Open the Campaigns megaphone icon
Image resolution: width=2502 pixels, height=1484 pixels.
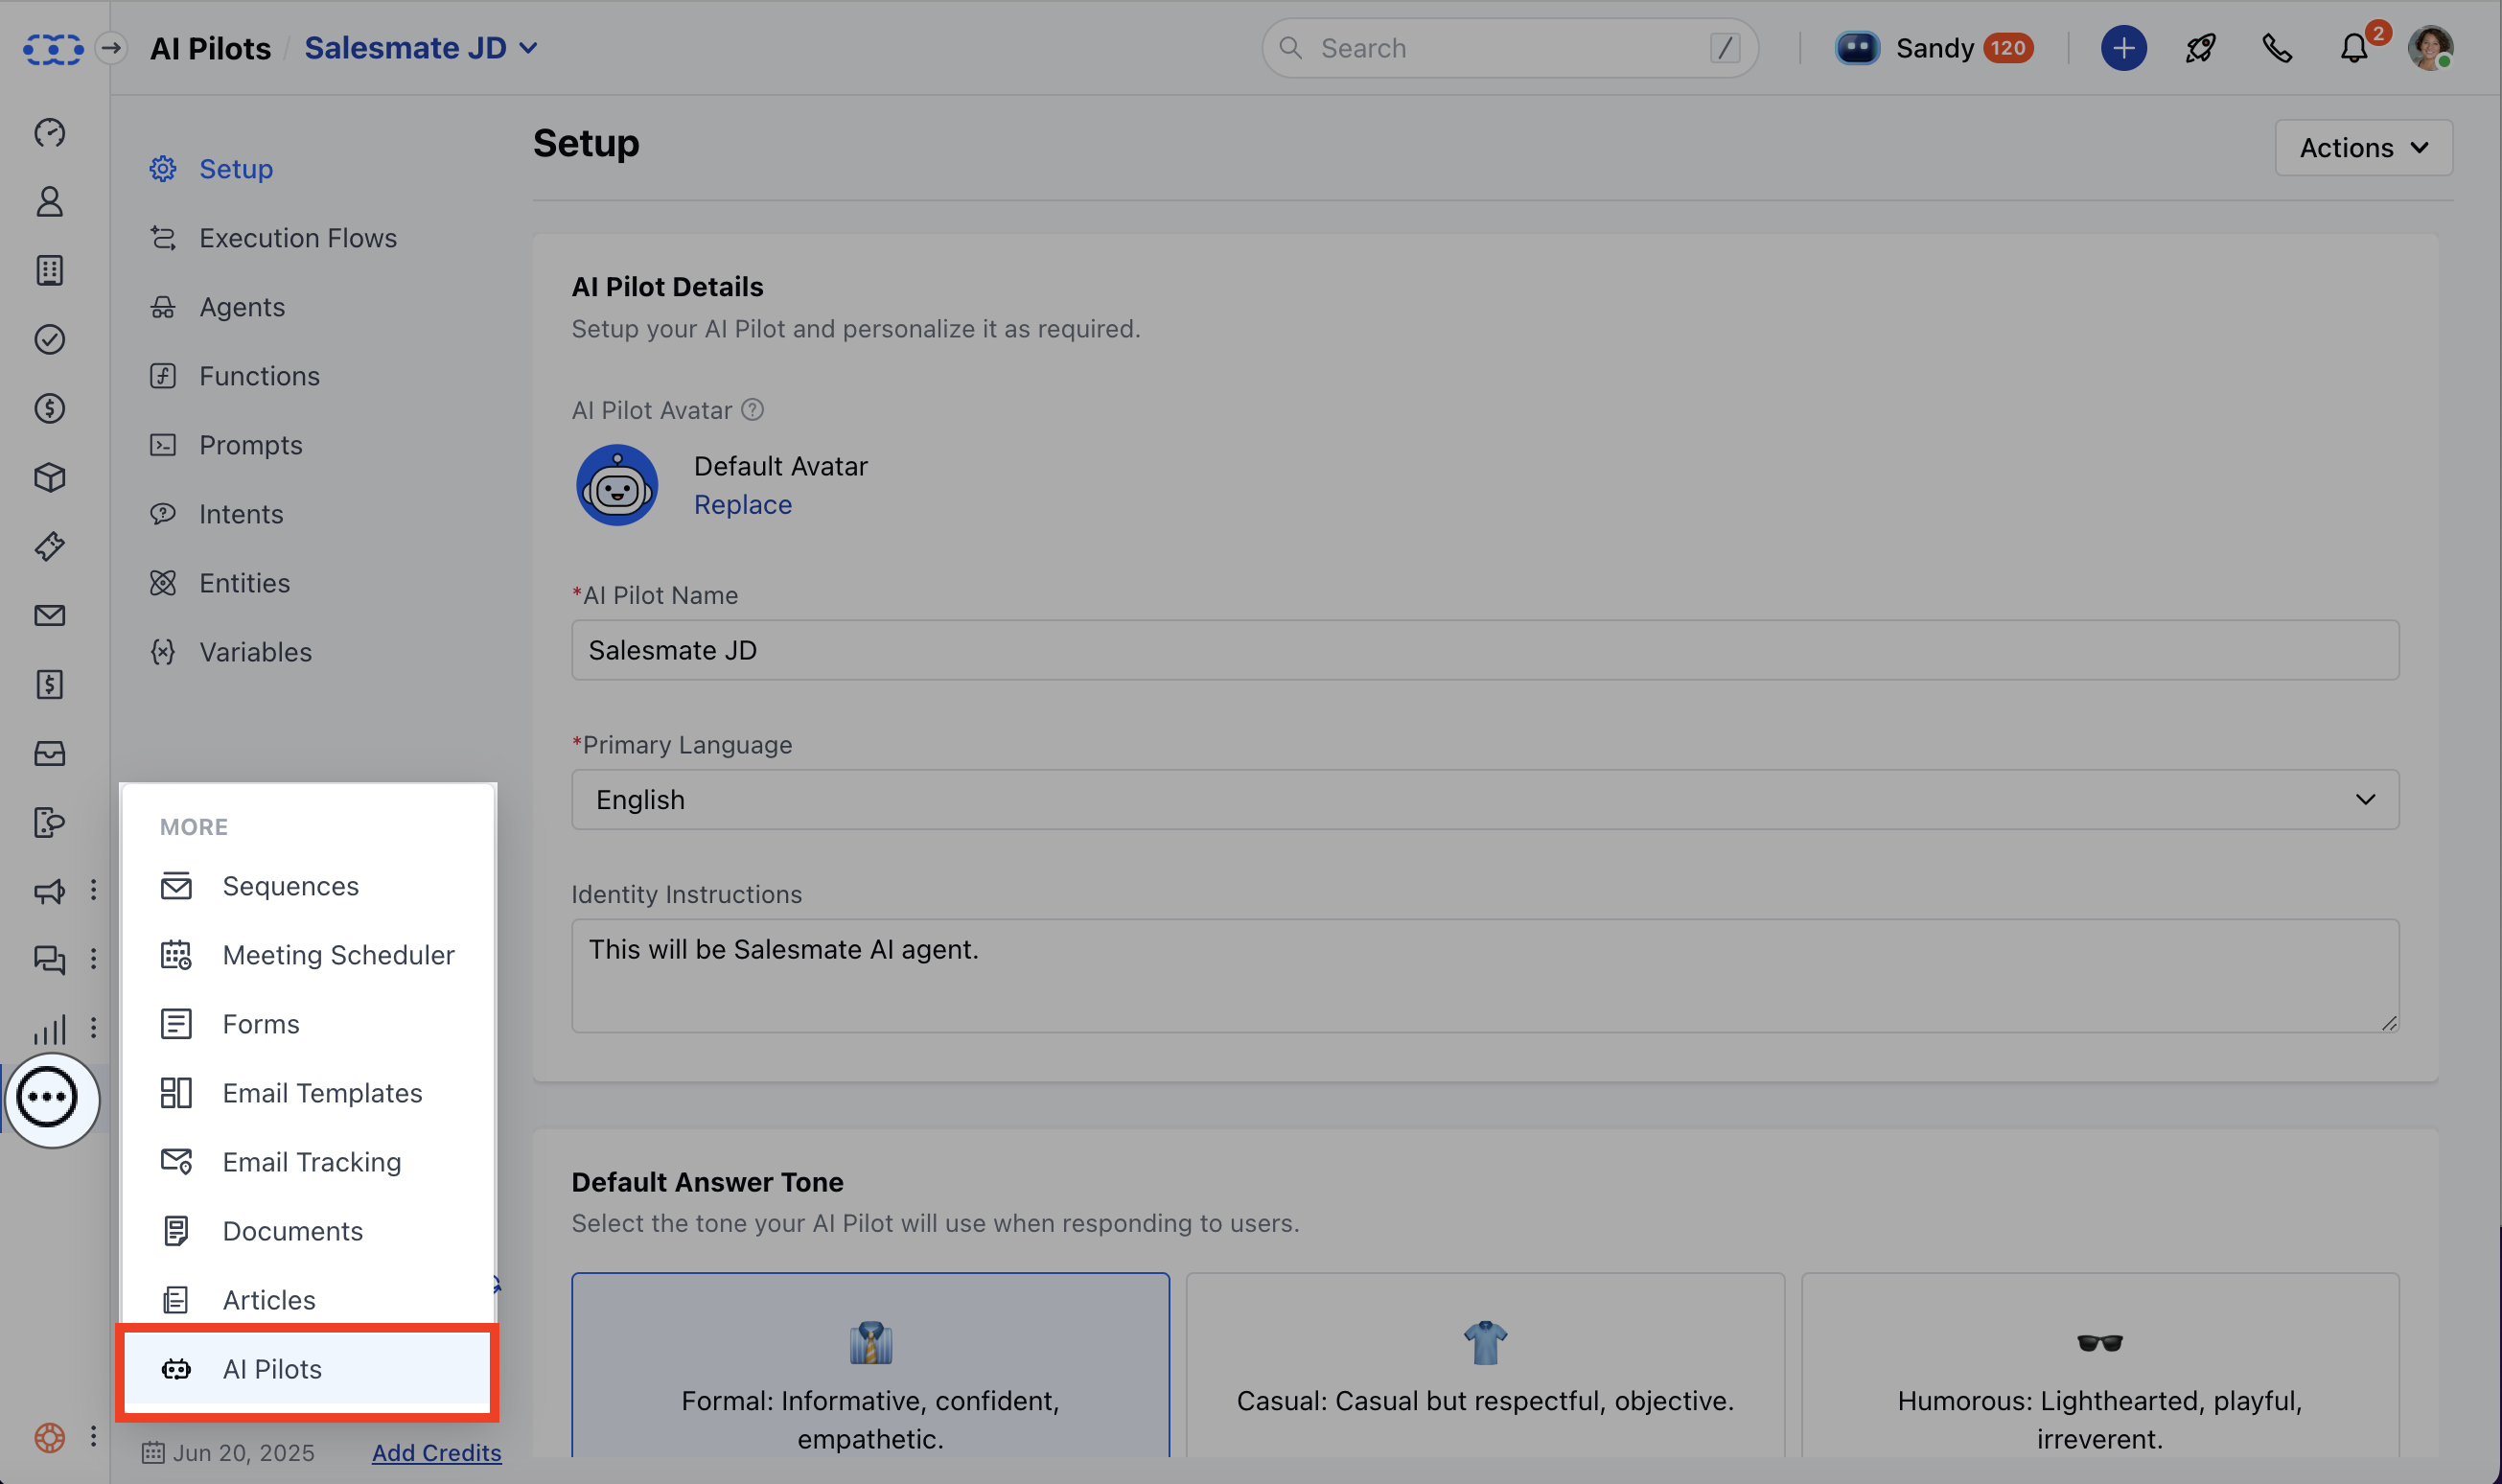[49, 891]
